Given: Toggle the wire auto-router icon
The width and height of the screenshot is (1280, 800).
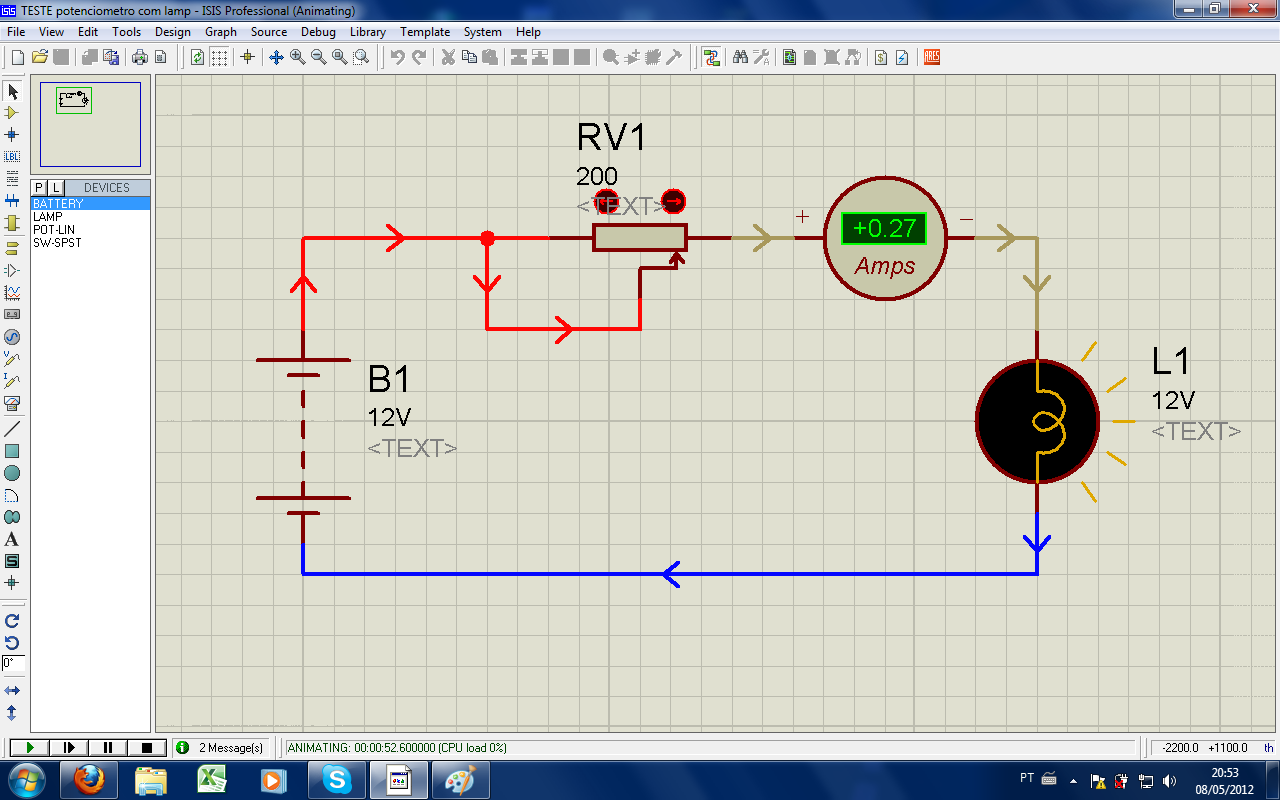Looking at the screenshot, I should pos(711,58).
